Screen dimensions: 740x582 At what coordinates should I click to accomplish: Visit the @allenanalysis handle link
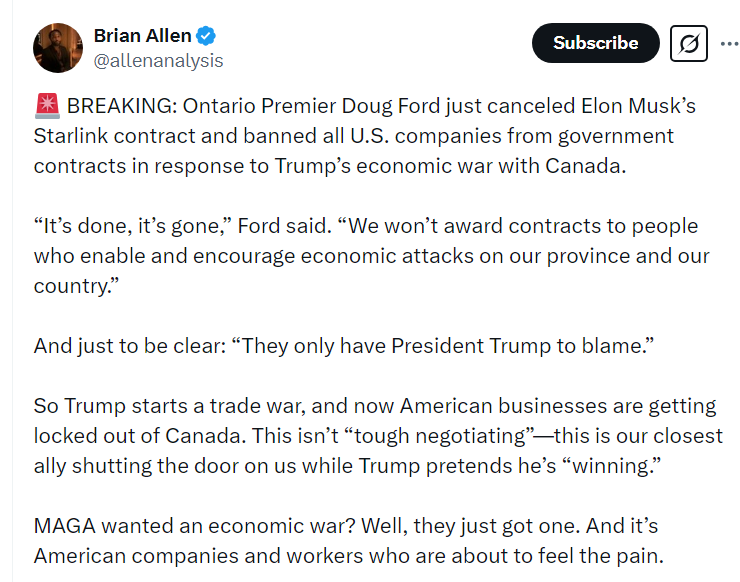(x=158, y=61)
